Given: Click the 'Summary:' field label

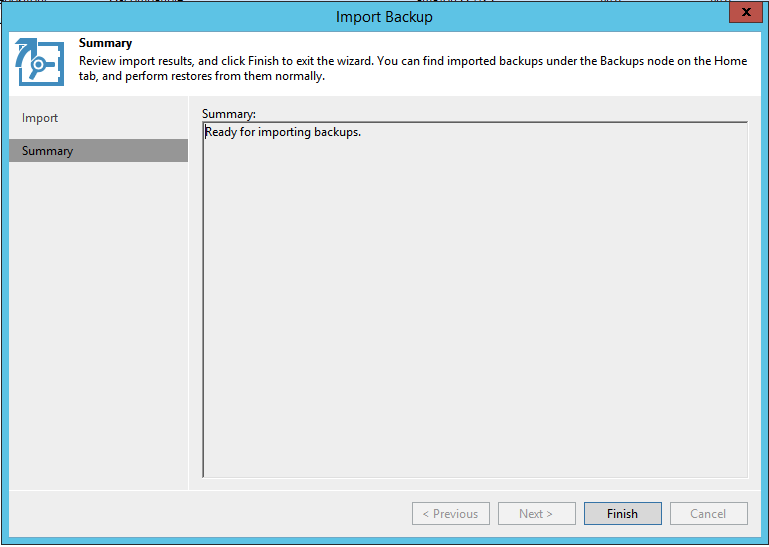Looking at the screenshot, I should click(229, 114).
